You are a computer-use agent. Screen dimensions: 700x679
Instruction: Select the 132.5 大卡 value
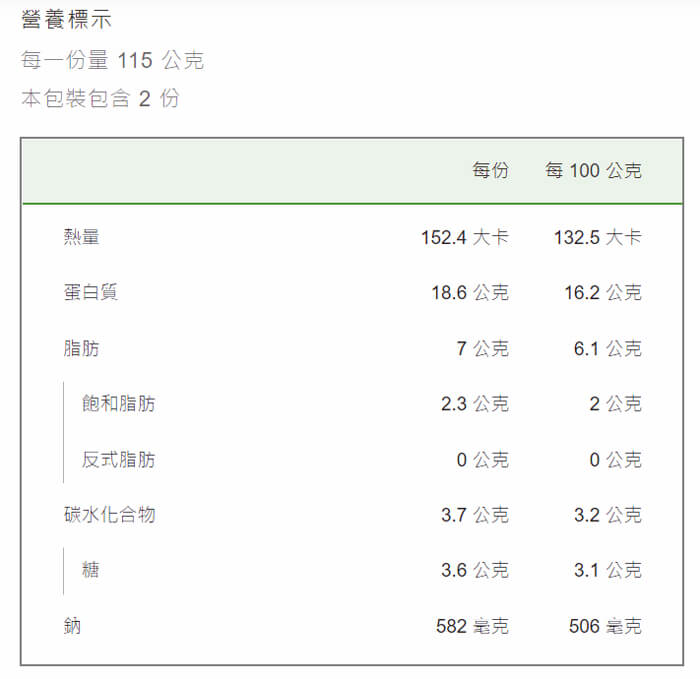(598, 237)
